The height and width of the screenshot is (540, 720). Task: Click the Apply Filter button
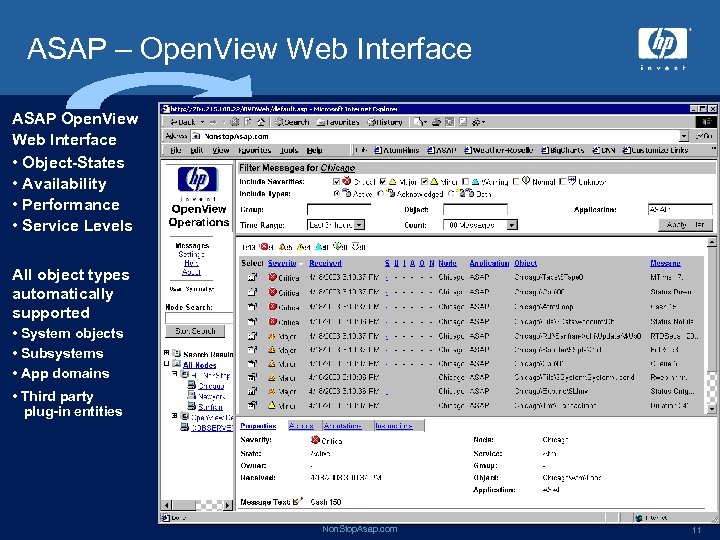pos(686,225)
